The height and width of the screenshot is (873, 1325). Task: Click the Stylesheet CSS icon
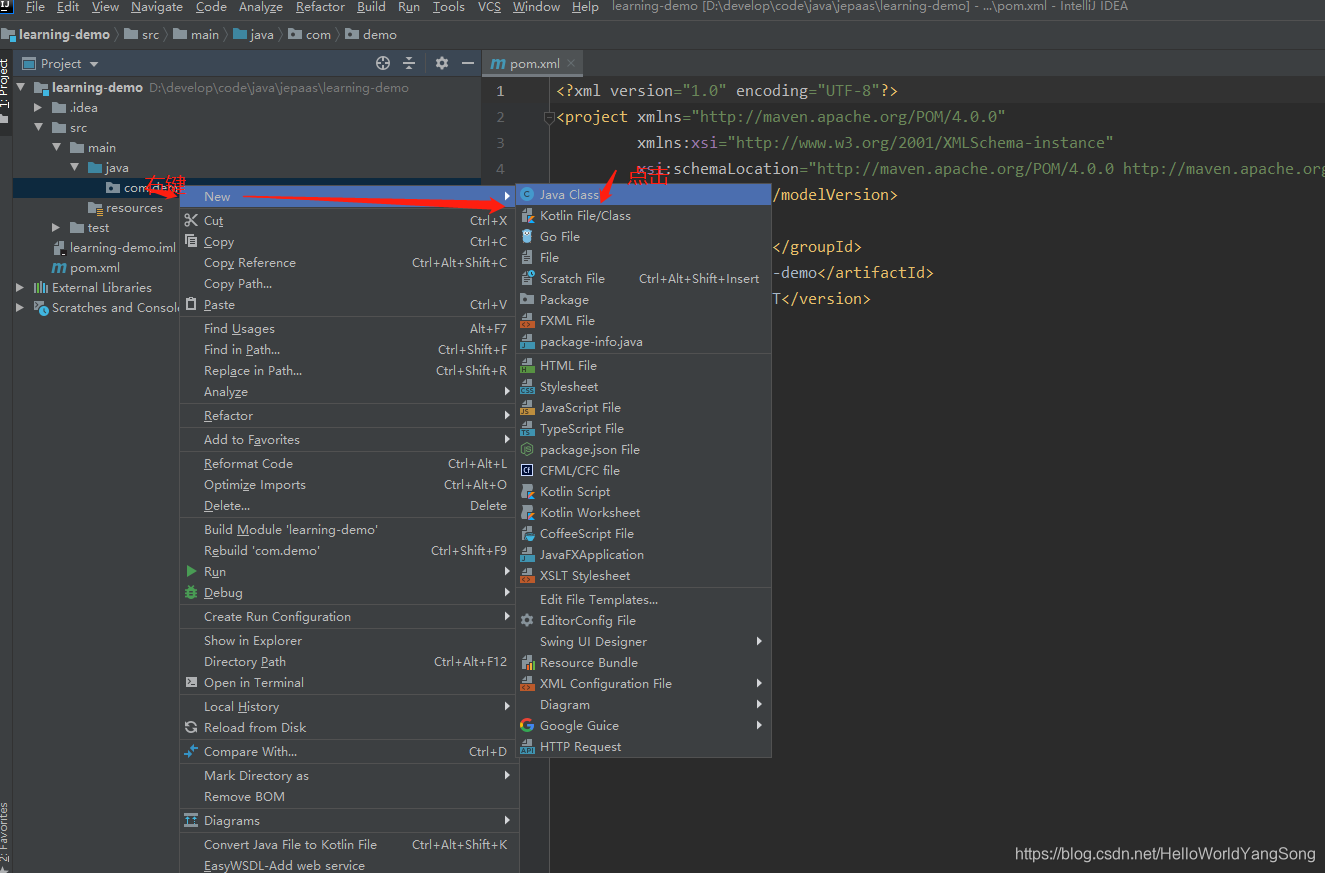[527, 386]
